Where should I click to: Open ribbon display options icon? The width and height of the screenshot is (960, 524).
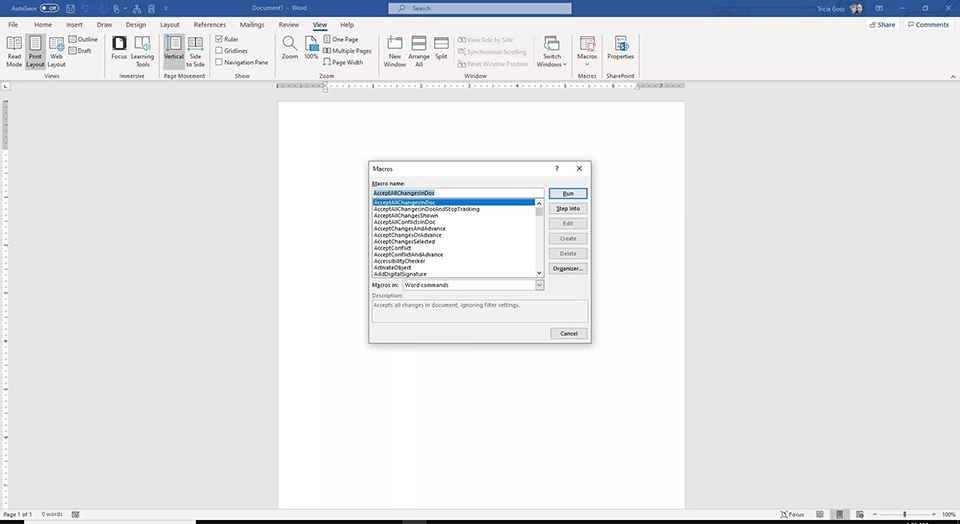coord(879,9)
